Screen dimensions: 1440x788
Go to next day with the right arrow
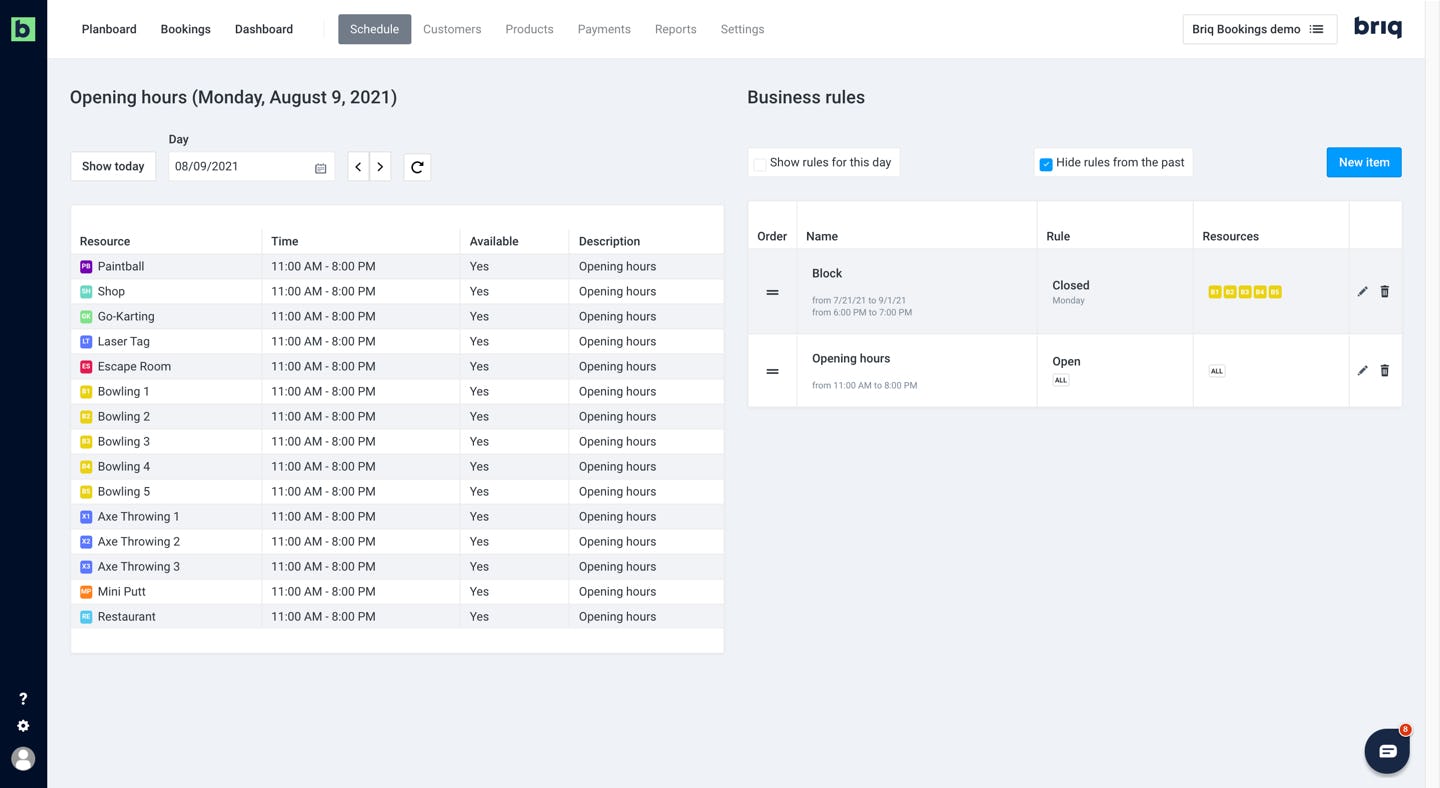point(380,166)
